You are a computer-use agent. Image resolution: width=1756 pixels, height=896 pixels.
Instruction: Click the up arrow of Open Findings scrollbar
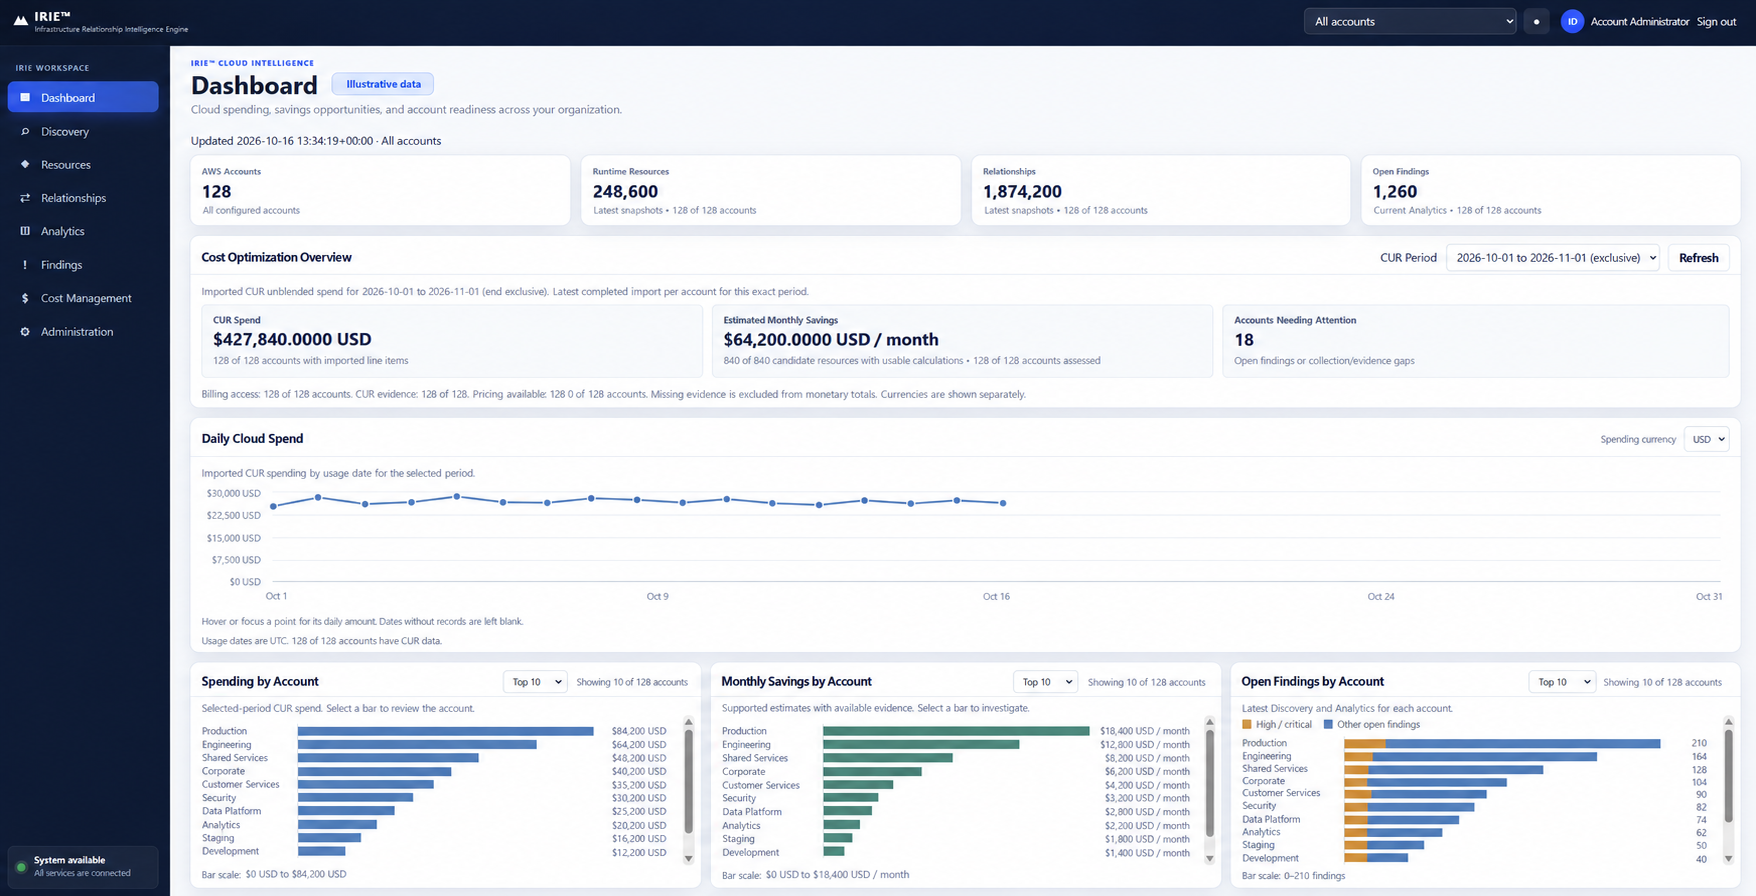[x=1728, y=722]
